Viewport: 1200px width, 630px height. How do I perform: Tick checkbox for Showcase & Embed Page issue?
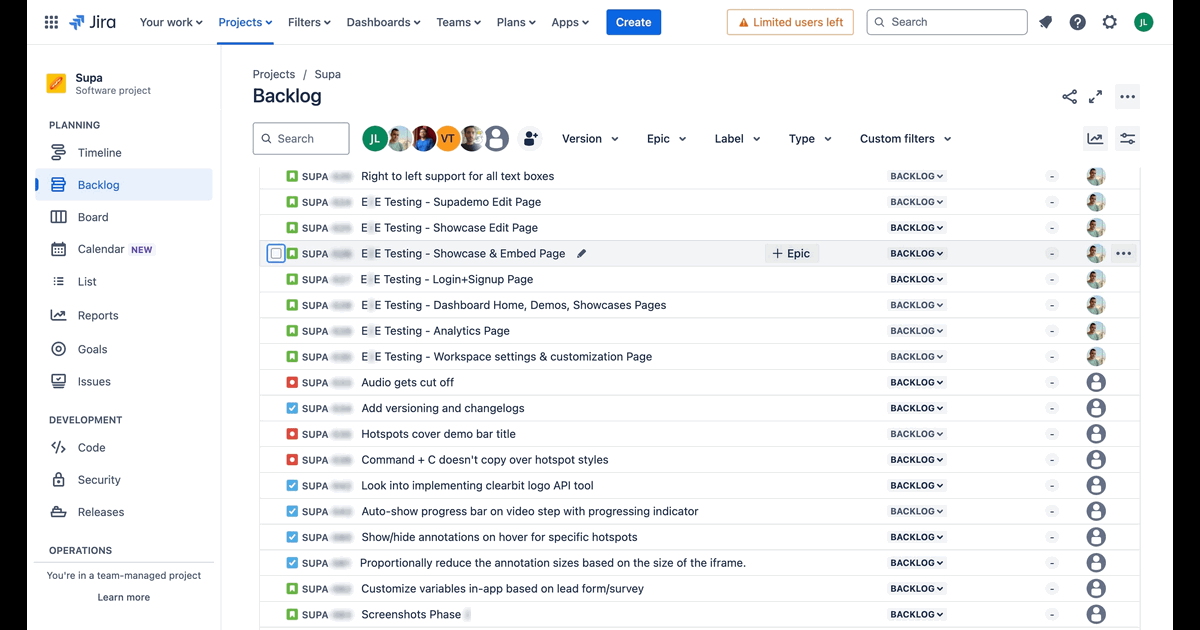[x=276, y=254]
